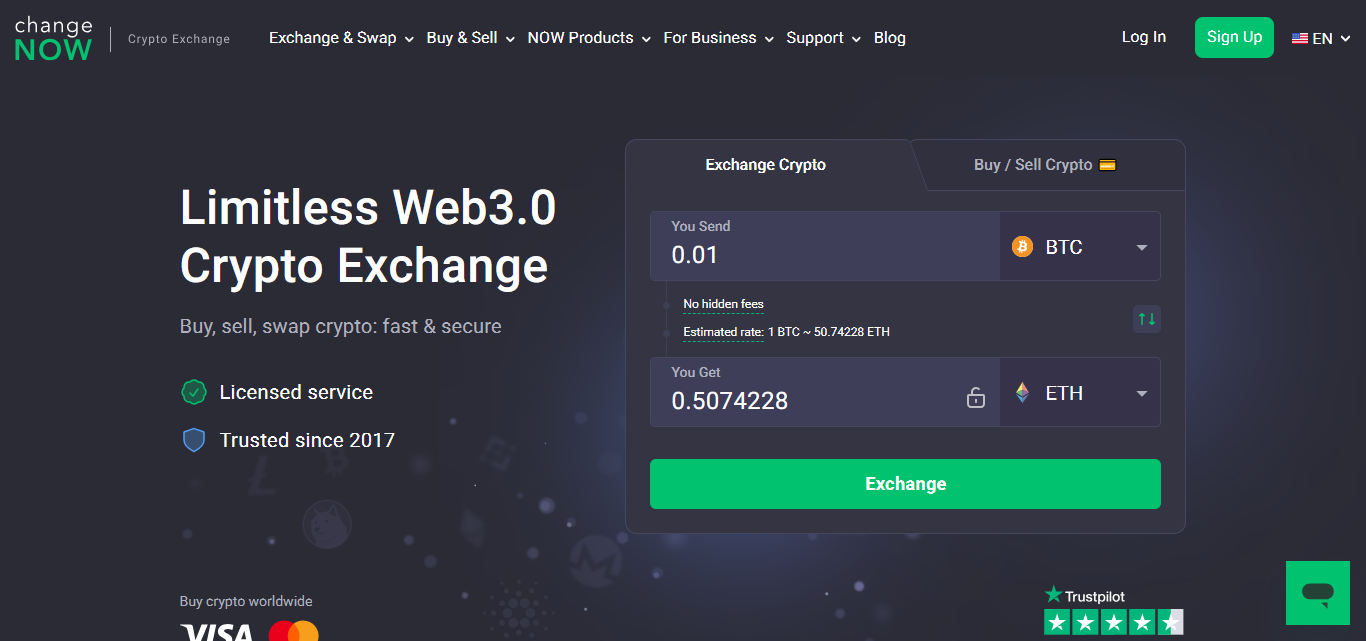The height and width of the screenshot is (641, 1366).
Task: Click the green Exchange button
Action: (x=905, y=484)
